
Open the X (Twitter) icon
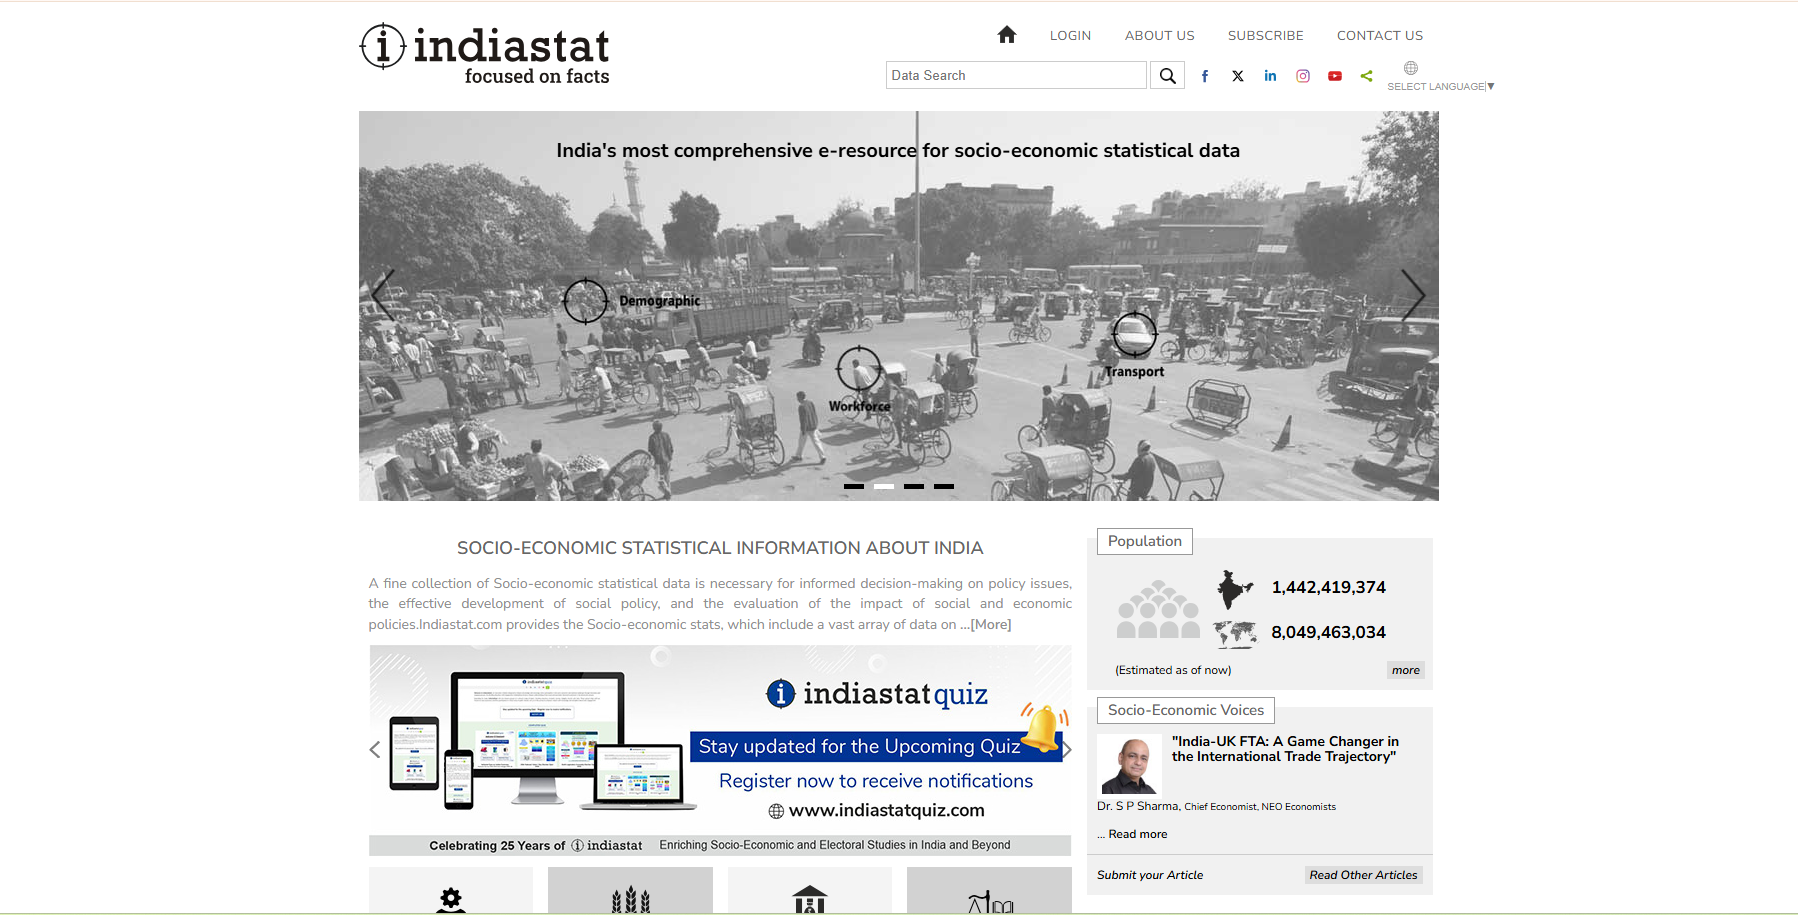(1238, 76)
